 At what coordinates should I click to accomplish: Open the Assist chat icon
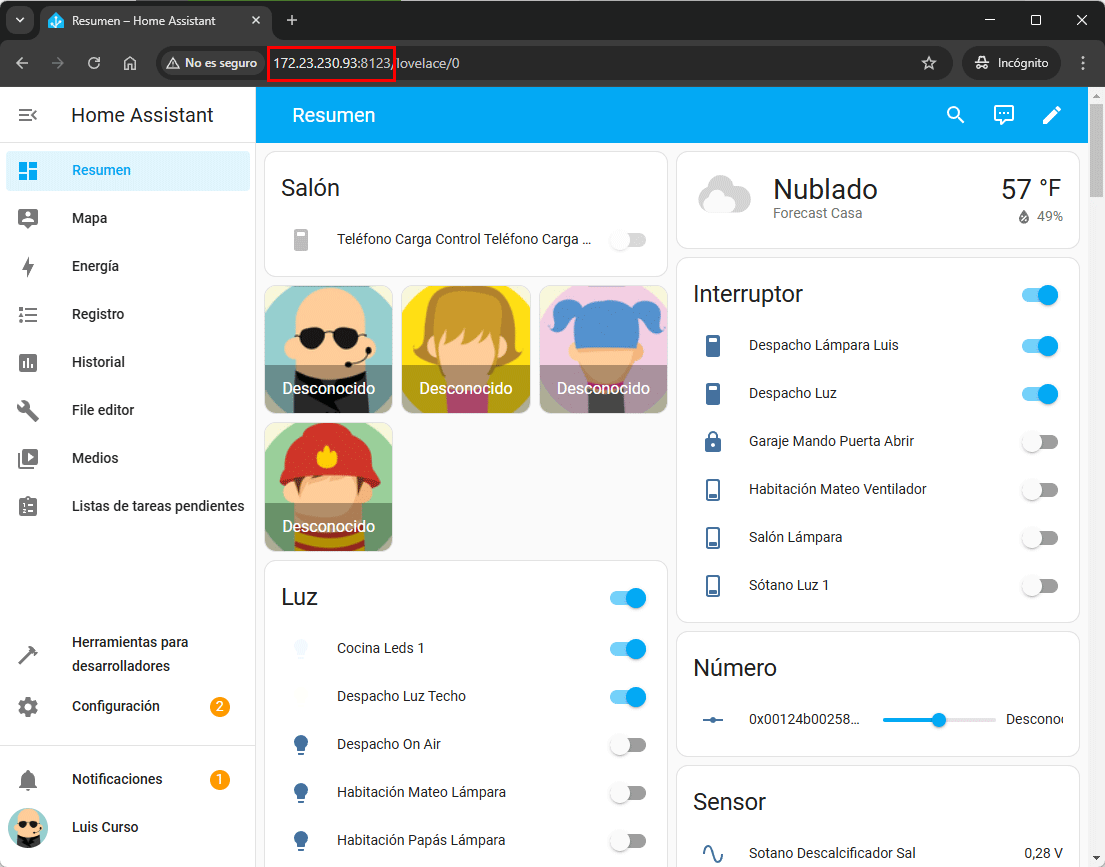point(1003,115)
